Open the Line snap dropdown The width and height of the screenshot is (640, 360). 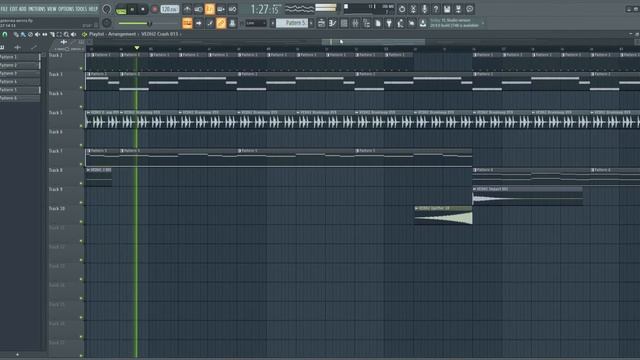pyautogui.click(x=256, y=23)
